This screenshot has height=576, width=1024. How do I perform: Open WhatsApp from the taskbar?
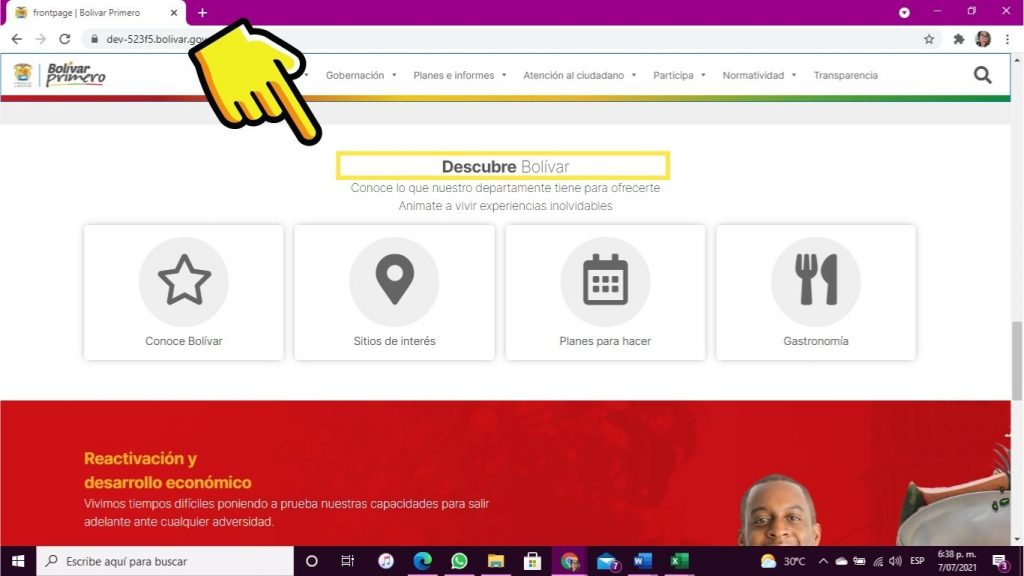pos(459,561)
